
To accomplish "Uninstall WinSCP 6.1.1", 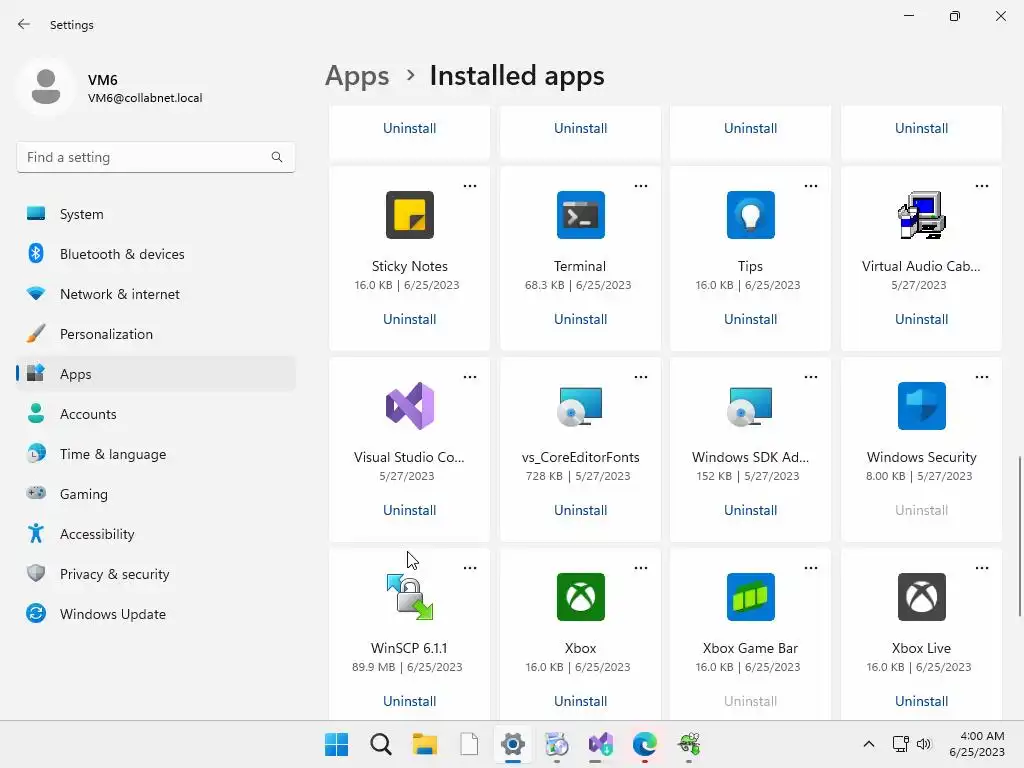I will point(409,701).
